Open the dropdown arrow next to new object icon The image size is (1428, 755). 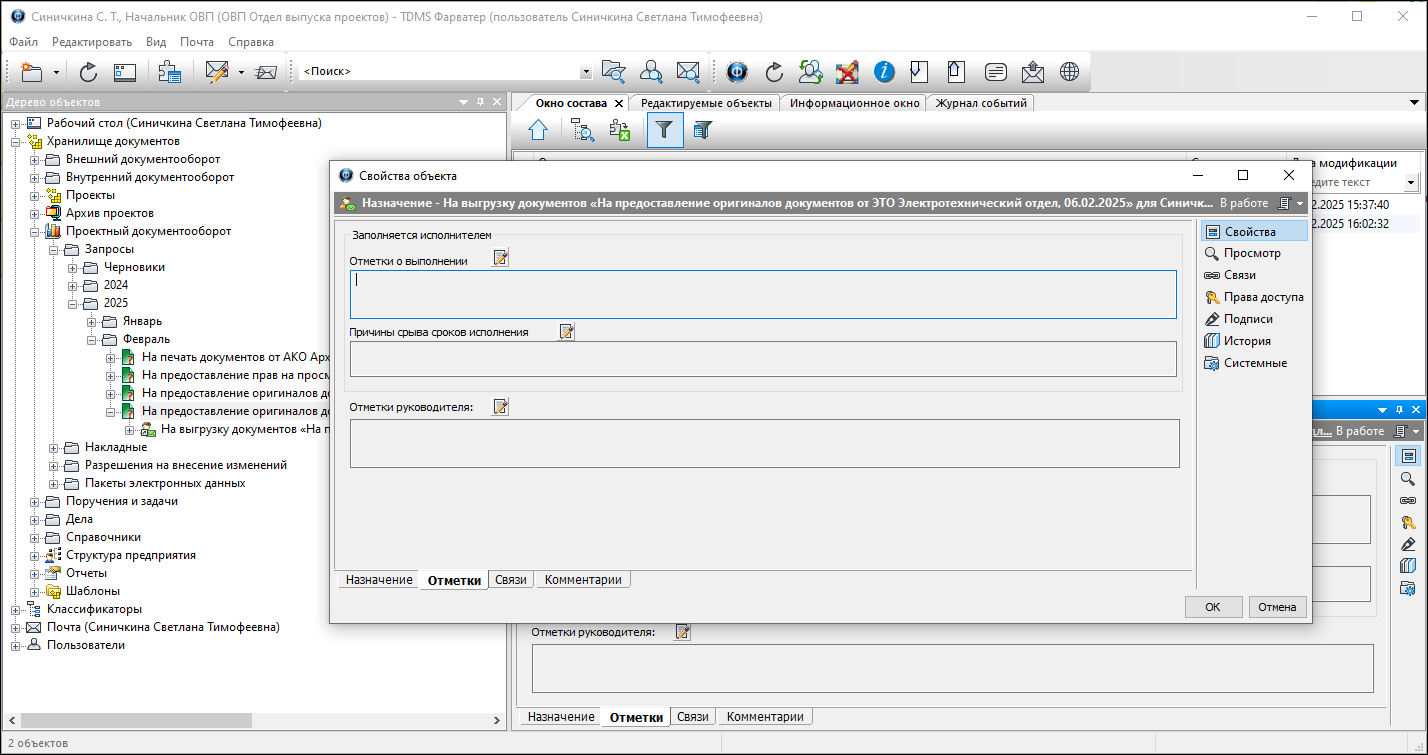[x=56, y=72]
